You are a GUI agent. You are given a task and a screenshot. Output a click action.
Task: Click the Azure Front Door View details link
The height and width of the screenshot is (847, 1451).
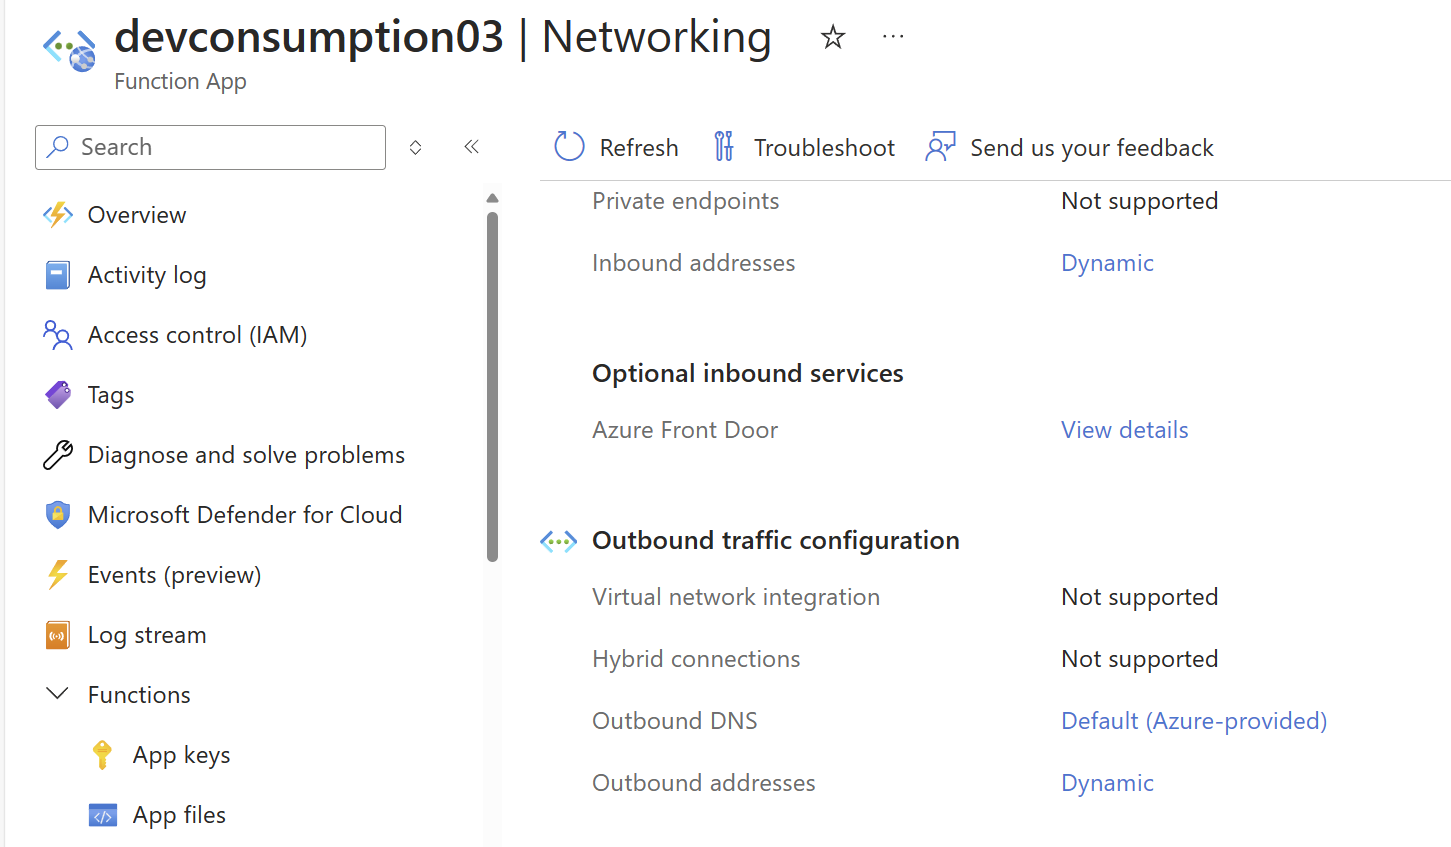(1124, 430)
